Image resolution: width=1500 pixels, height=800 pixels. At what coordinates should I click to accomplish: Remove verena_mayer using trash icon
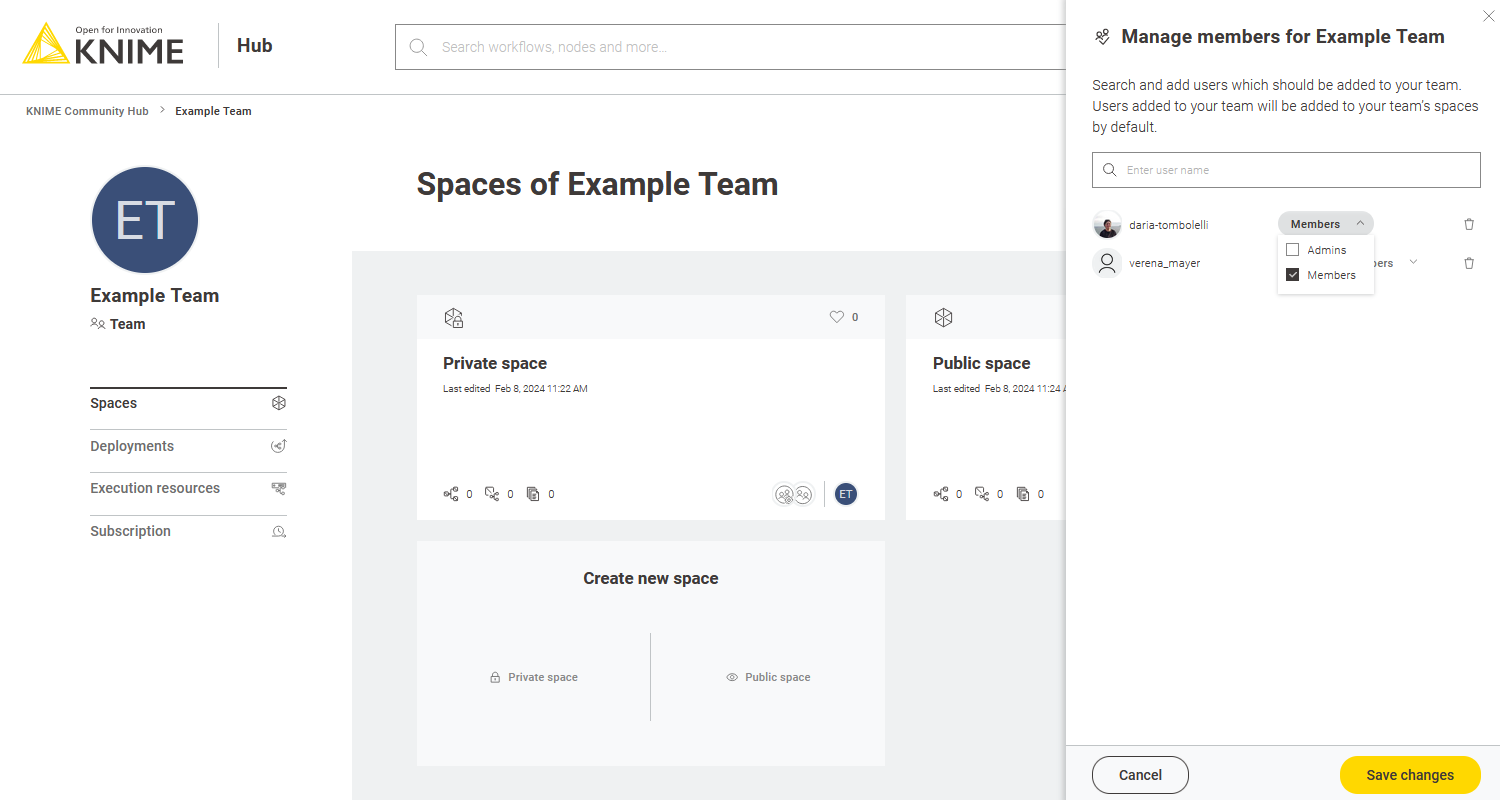coord(1468,263)
